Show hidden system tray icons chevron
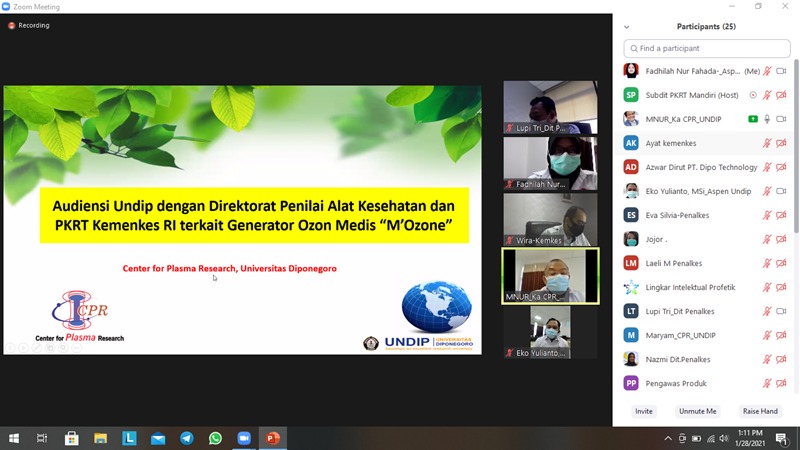The width and height of the screenshot is (800, 450). [668, 439]
